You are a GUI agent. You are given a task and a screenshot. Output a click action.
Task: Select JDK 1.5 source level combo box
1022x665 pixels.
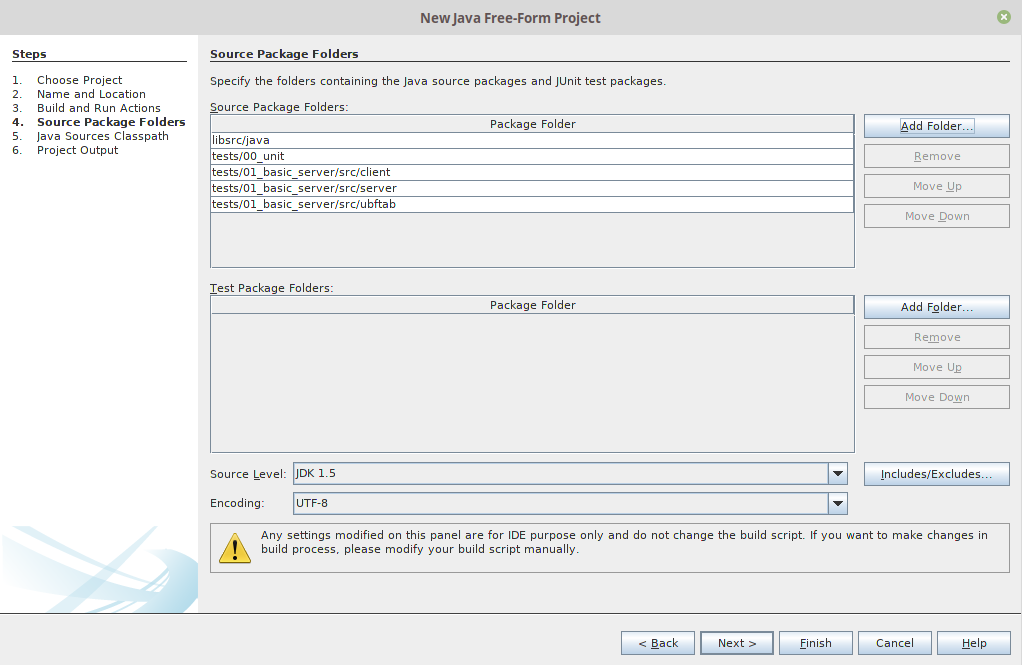[560, 474]
